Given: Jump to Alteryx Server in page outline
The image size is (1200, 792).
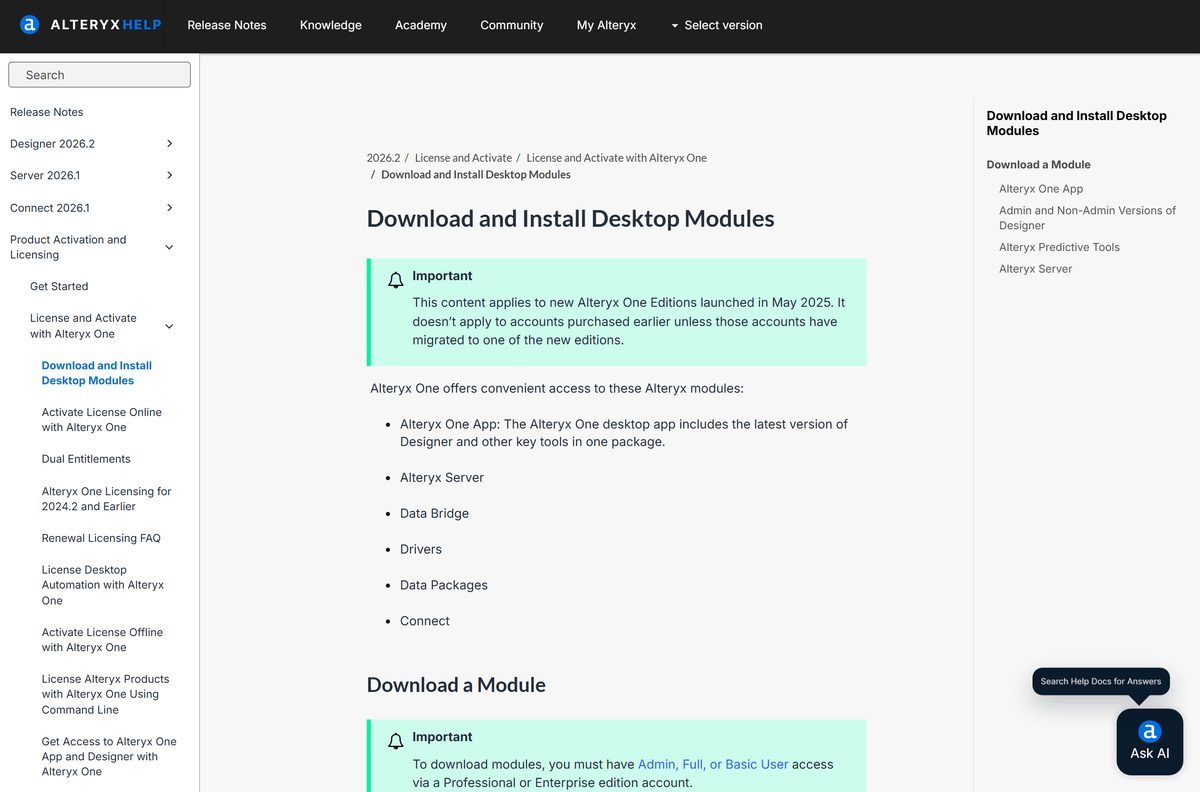Looking at the screenshot, I should click(x=1035, y=269).
